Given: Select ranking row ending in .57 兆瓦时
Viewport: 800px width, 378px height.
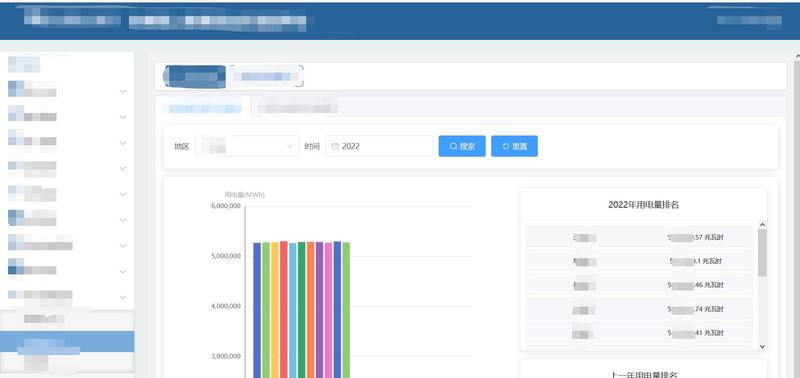Looking at the screenshot, I should tap(639, 237).
